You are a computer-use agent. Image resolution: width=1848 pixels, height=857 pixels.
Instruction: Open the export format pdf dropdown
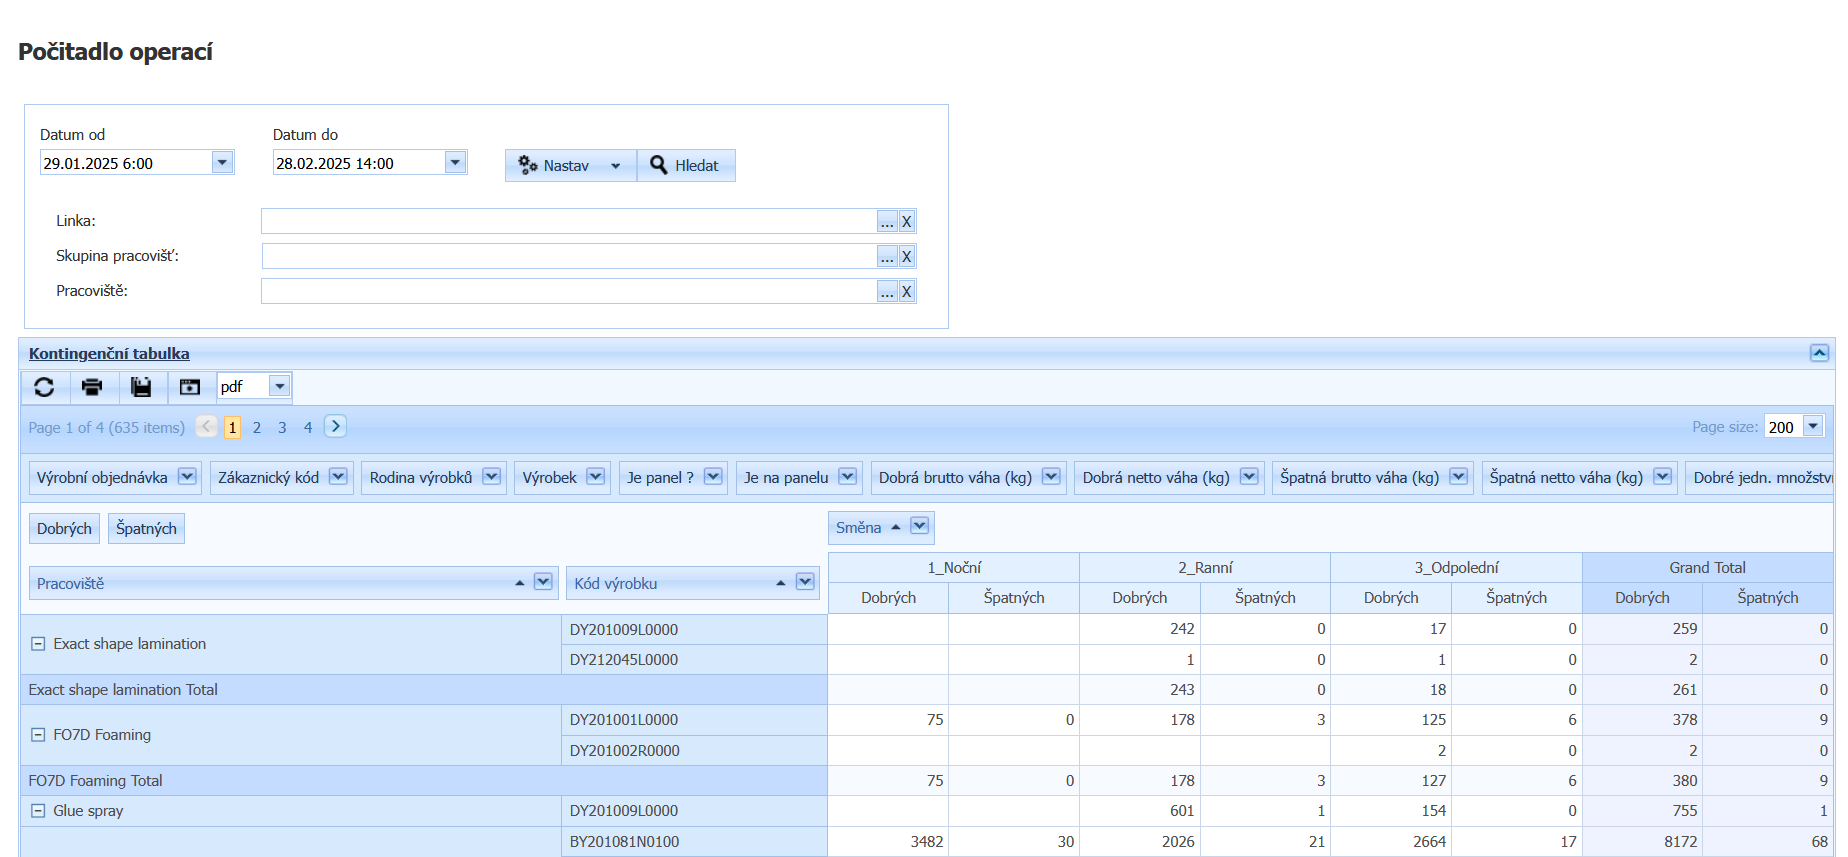280,387
